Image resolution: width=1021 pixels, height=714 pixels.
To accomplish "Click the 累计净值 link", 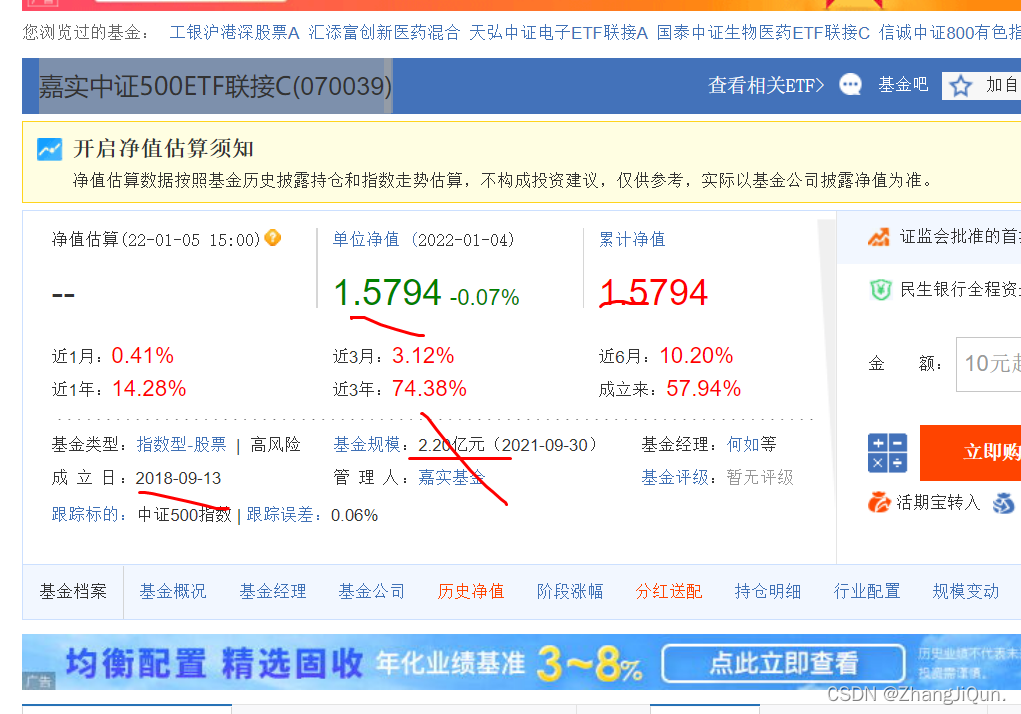I will pyautogui.click(x=632, y=240).
